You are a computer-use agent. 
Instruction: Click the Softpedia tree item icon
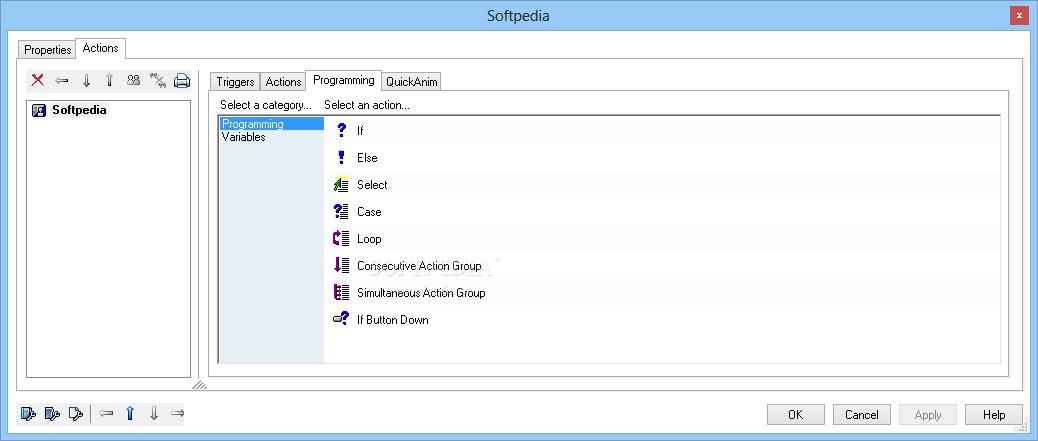point(39,111)
